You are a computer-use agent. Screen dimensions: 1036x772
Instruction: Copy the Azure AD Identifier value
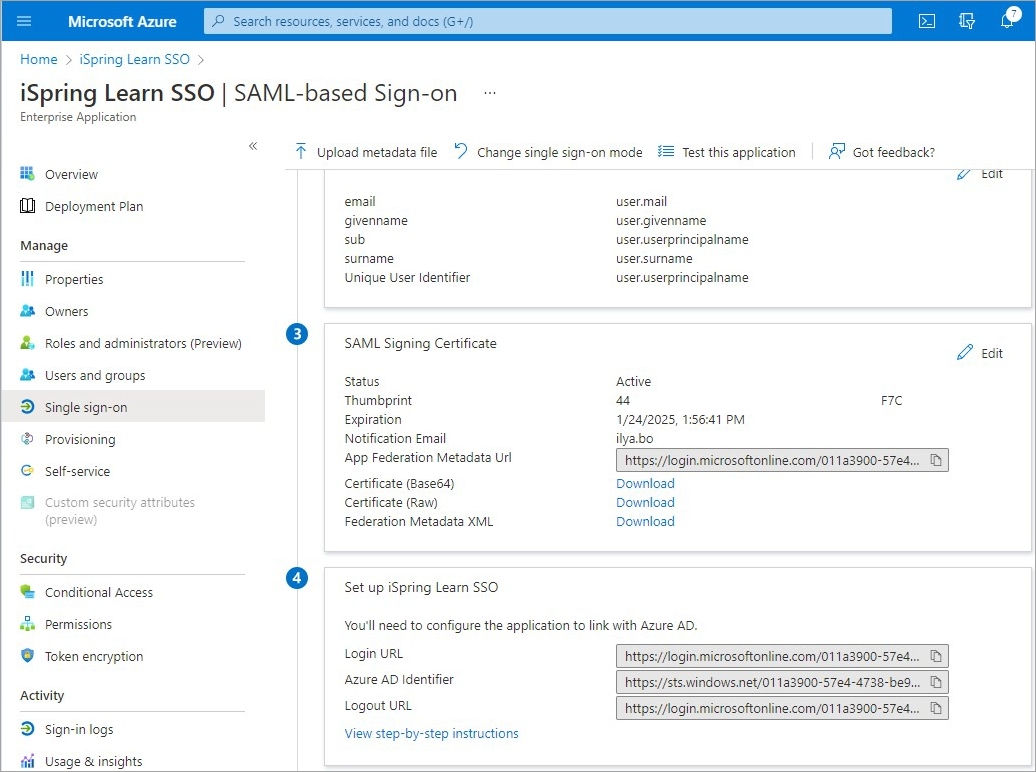(936, 682)
